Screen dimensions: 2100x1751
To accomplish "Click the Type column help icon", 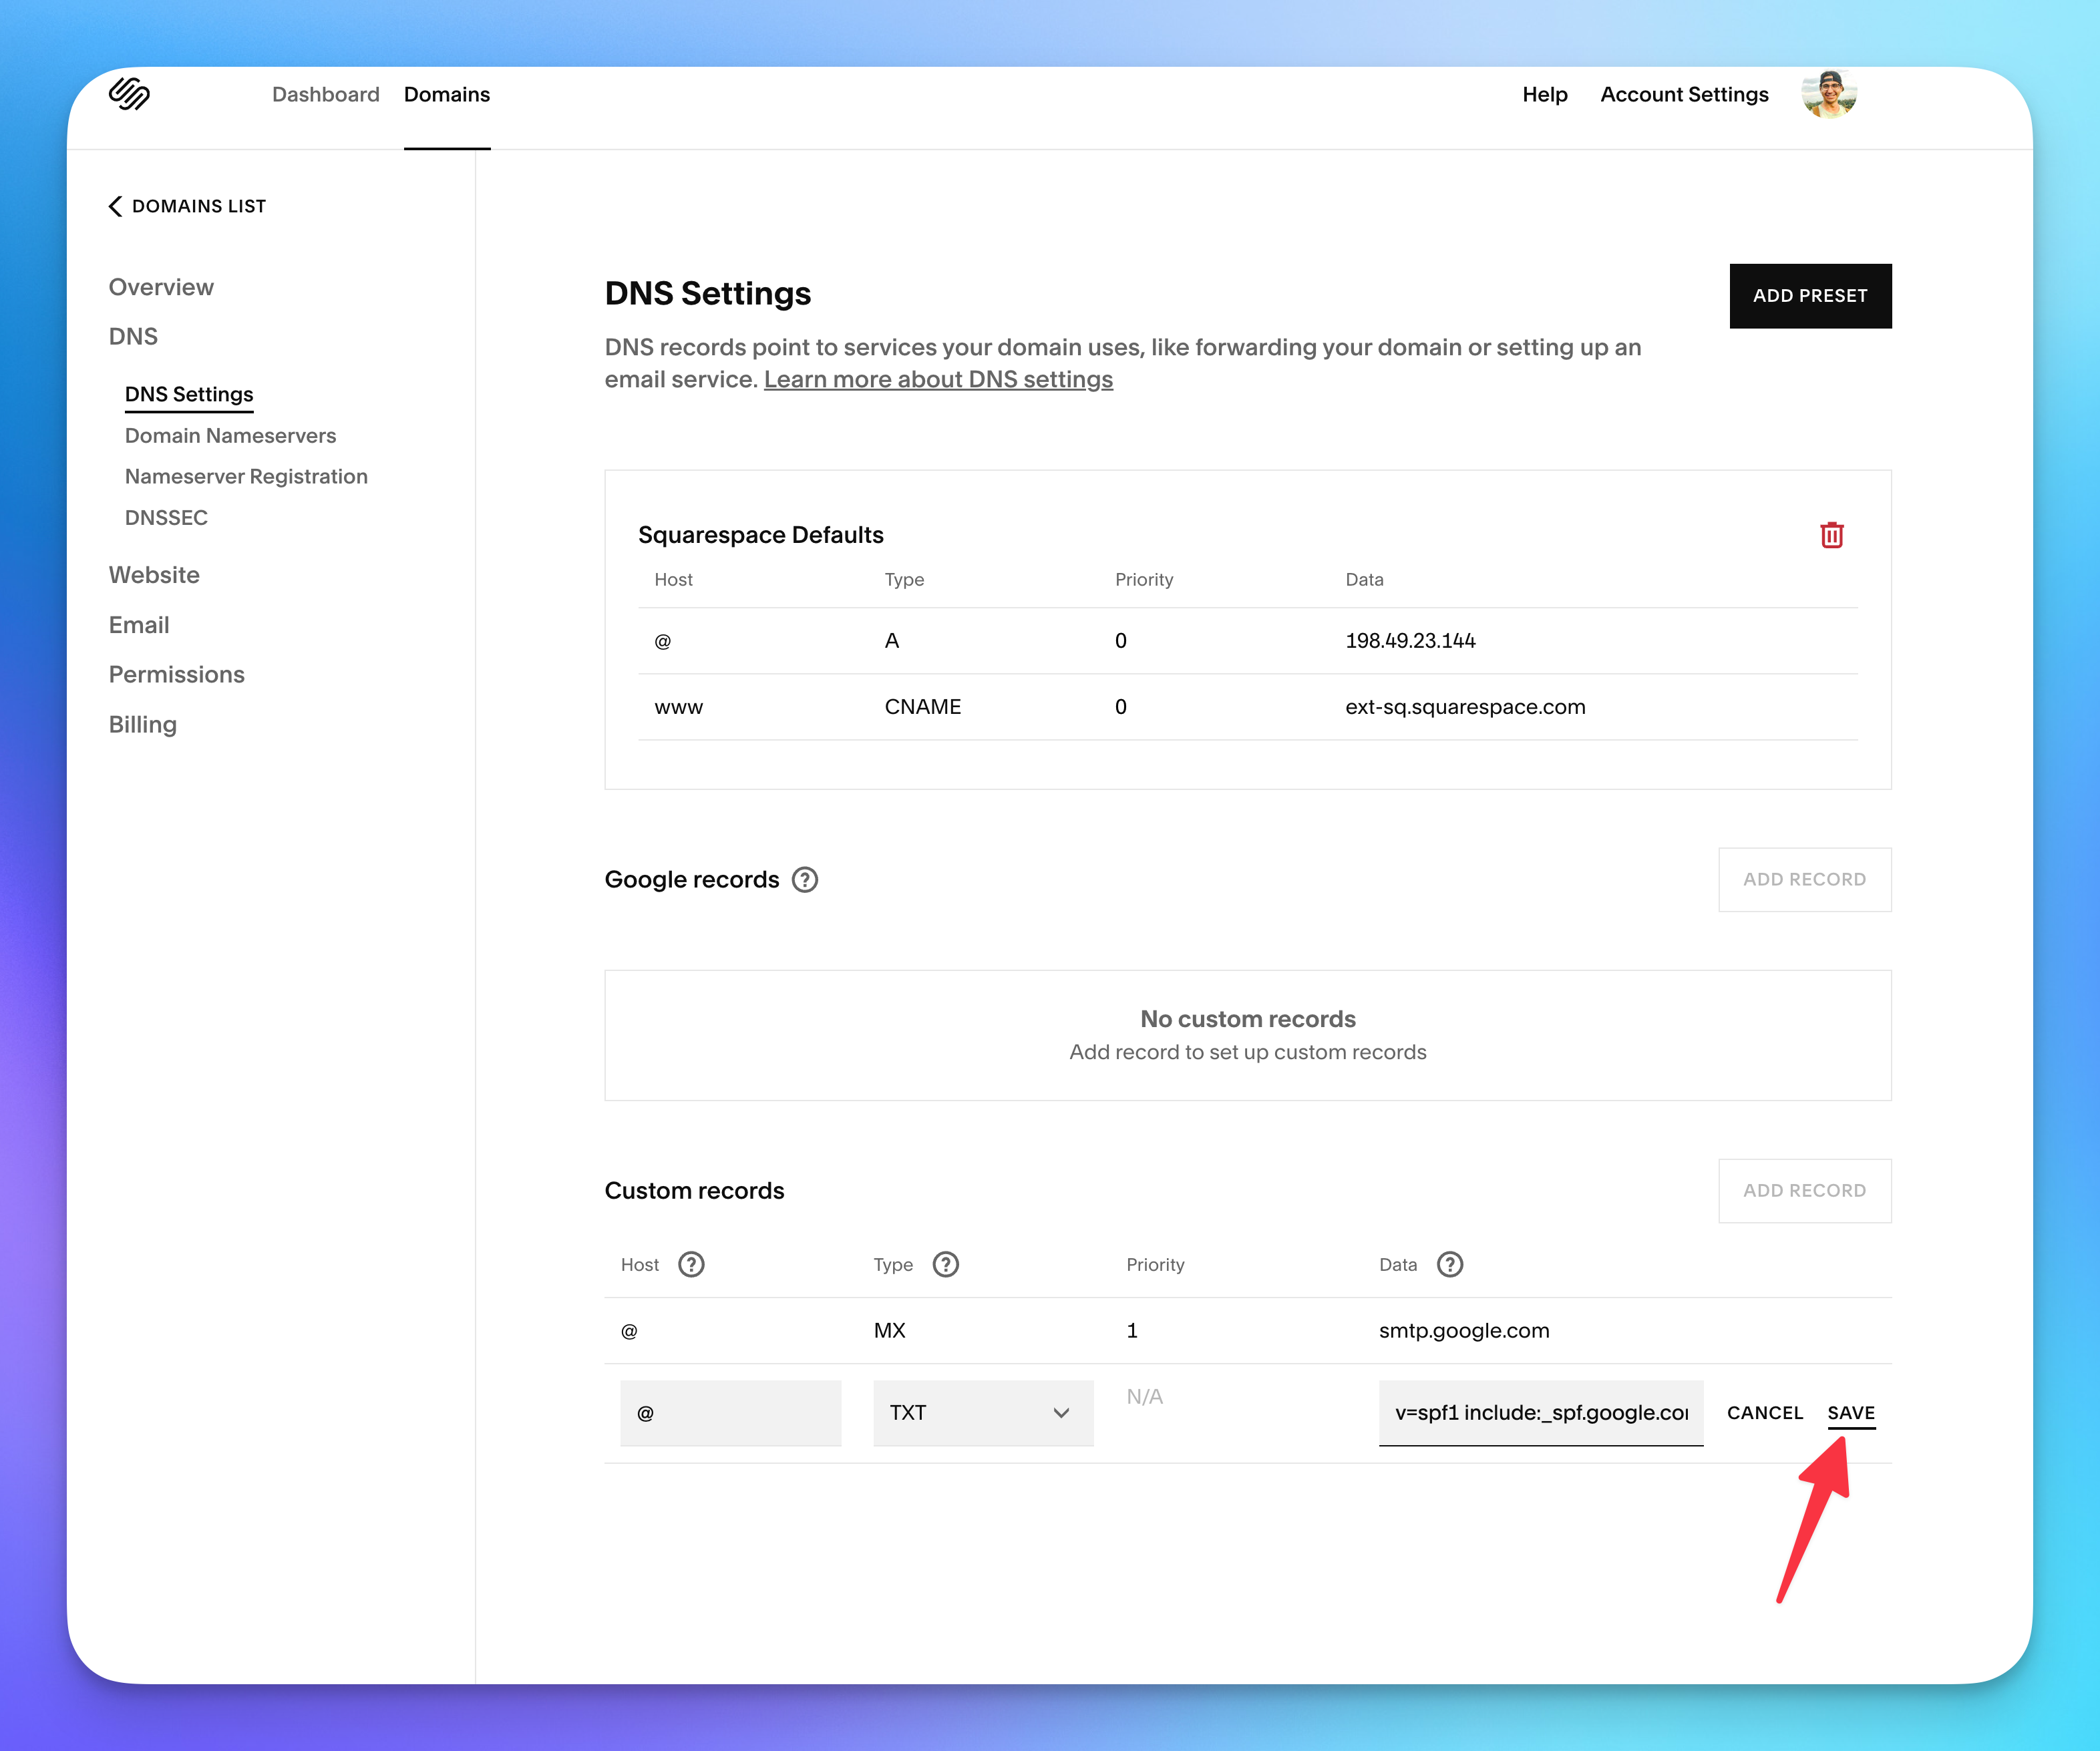I will pos(945,1265).
